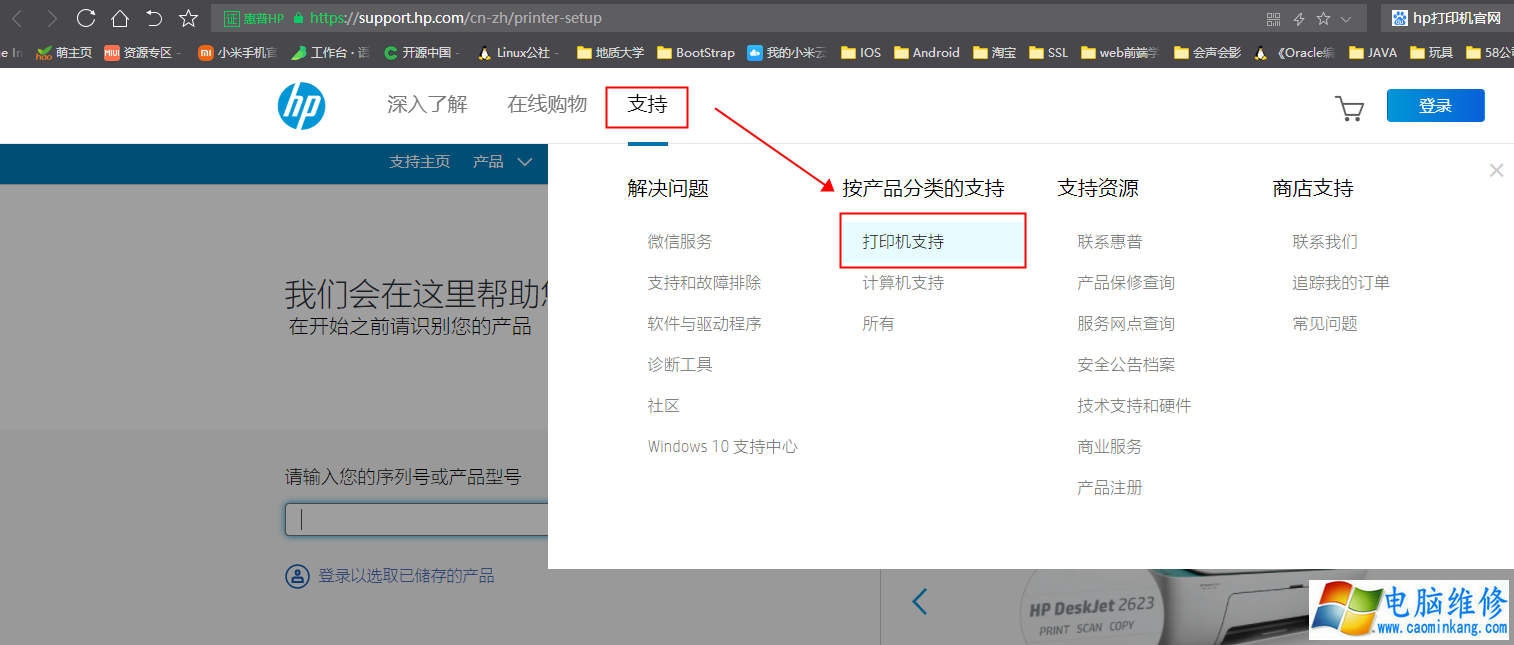This screenshot has width=1514, height=645.
Task: Open the 我的小米云 bookmark
Action: click(787, 53)
